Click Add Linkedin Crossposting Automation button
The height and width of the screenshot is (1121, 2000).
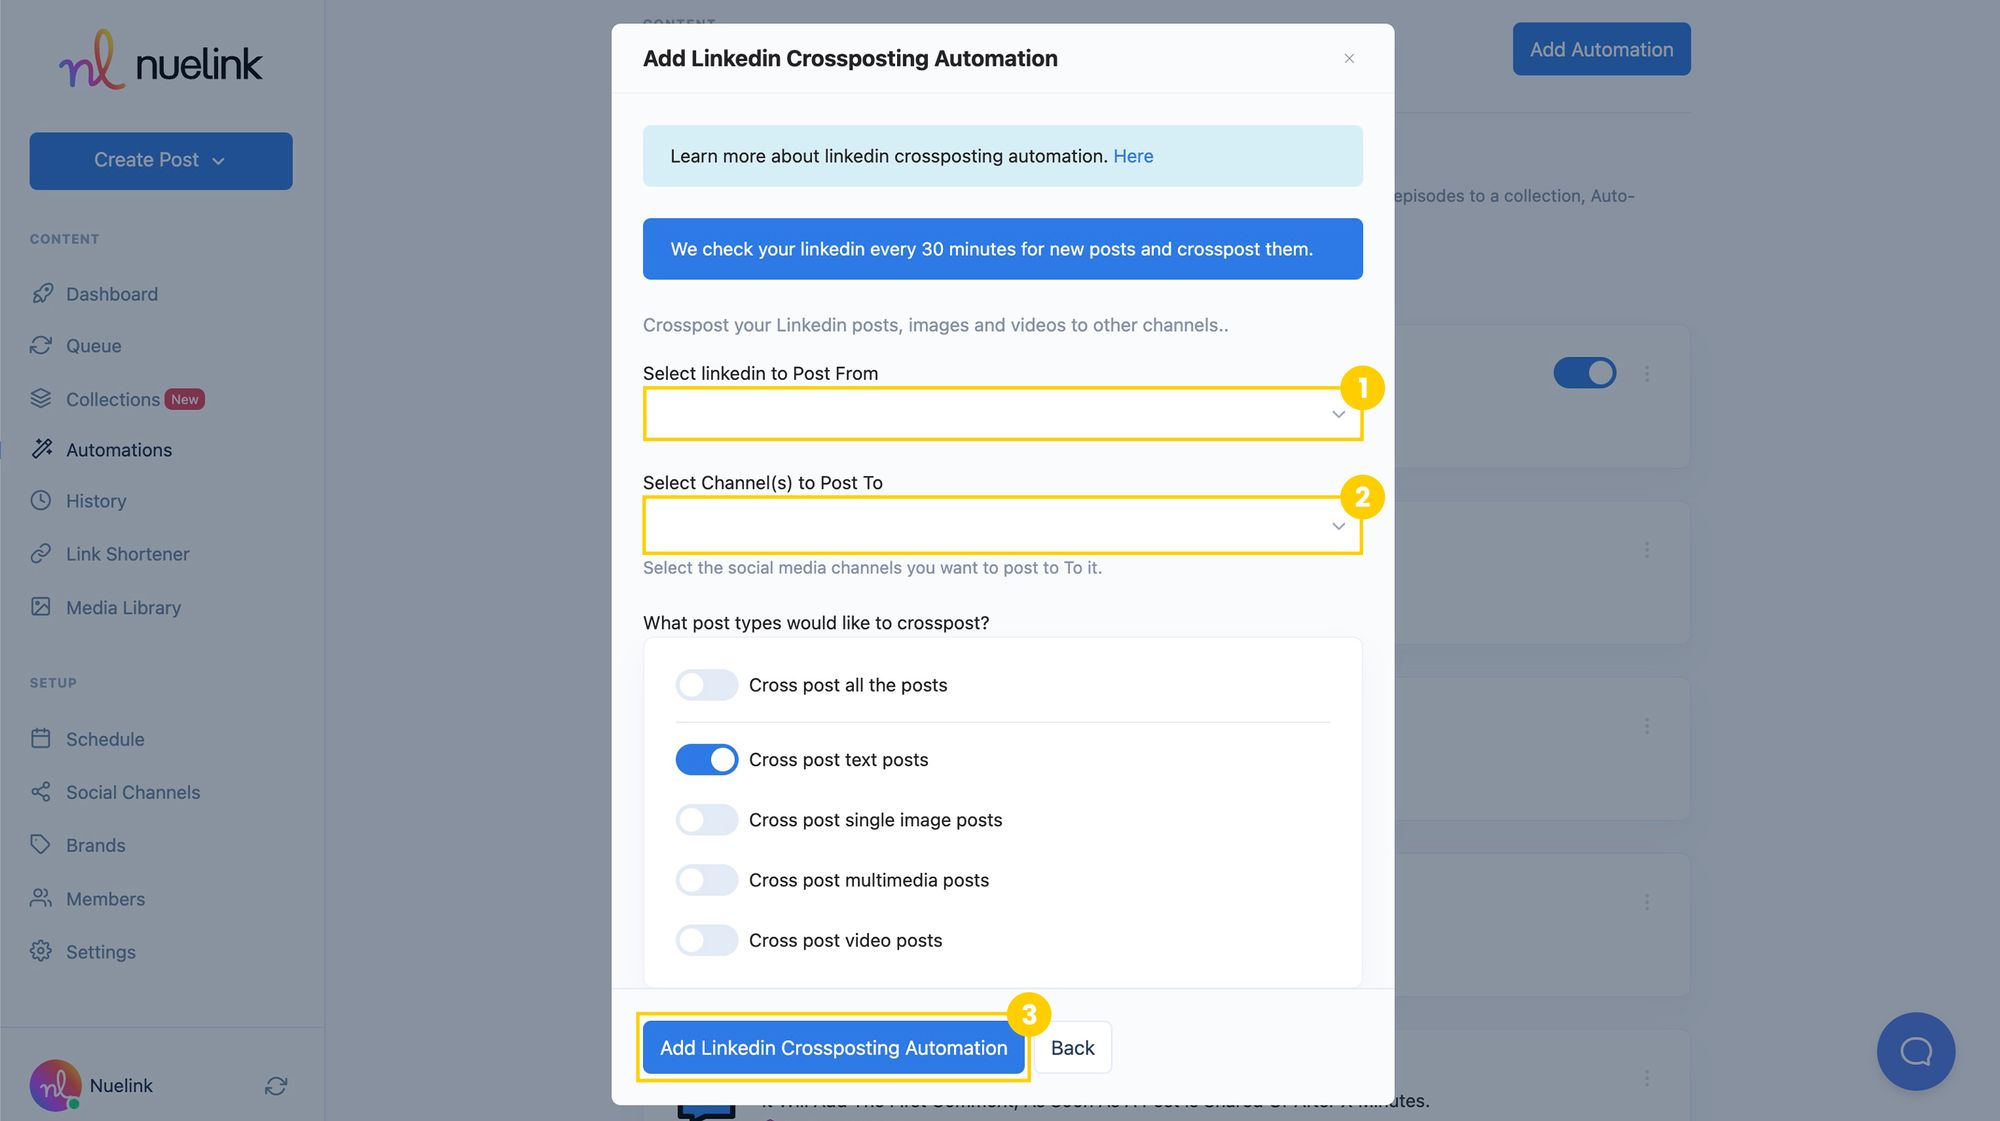coord(834,1047)
